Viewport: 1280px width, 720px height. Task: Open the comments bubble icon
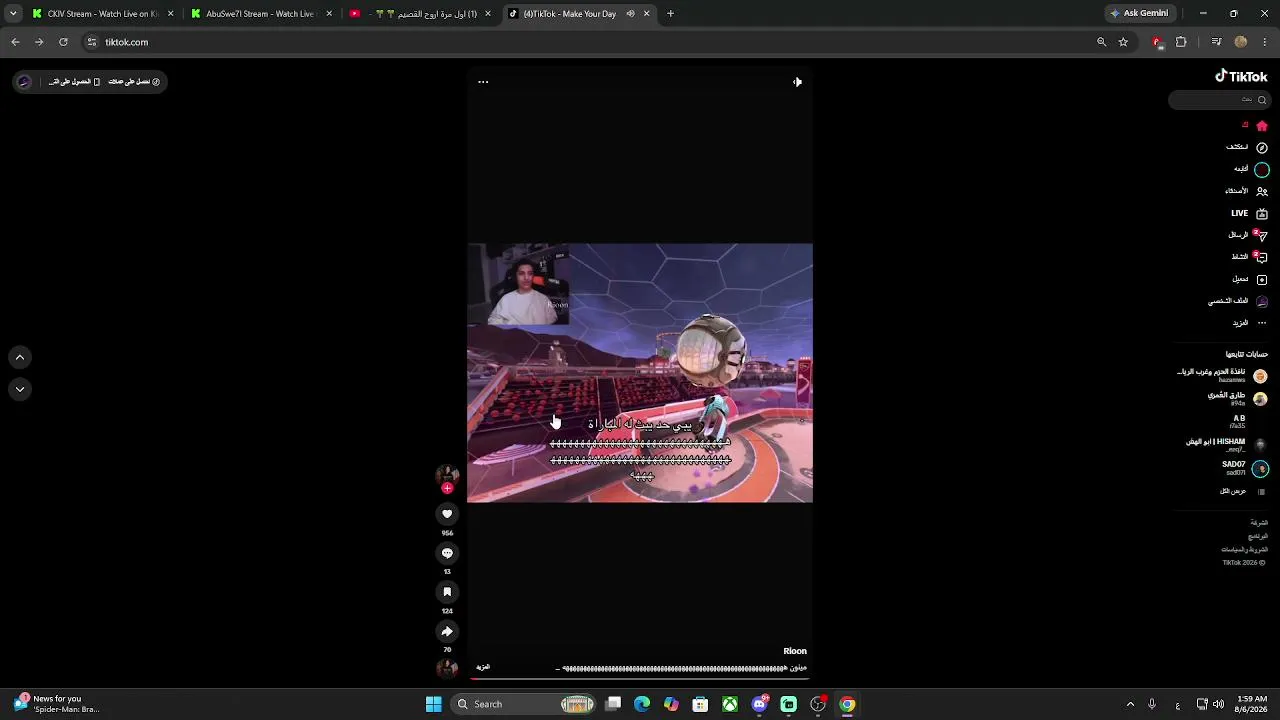pyautogui.click(x=447, y=553)
